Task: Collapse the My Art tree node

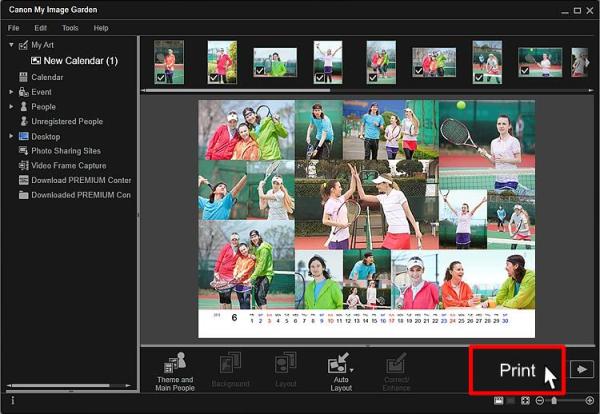Action: [x=11, y=45]
